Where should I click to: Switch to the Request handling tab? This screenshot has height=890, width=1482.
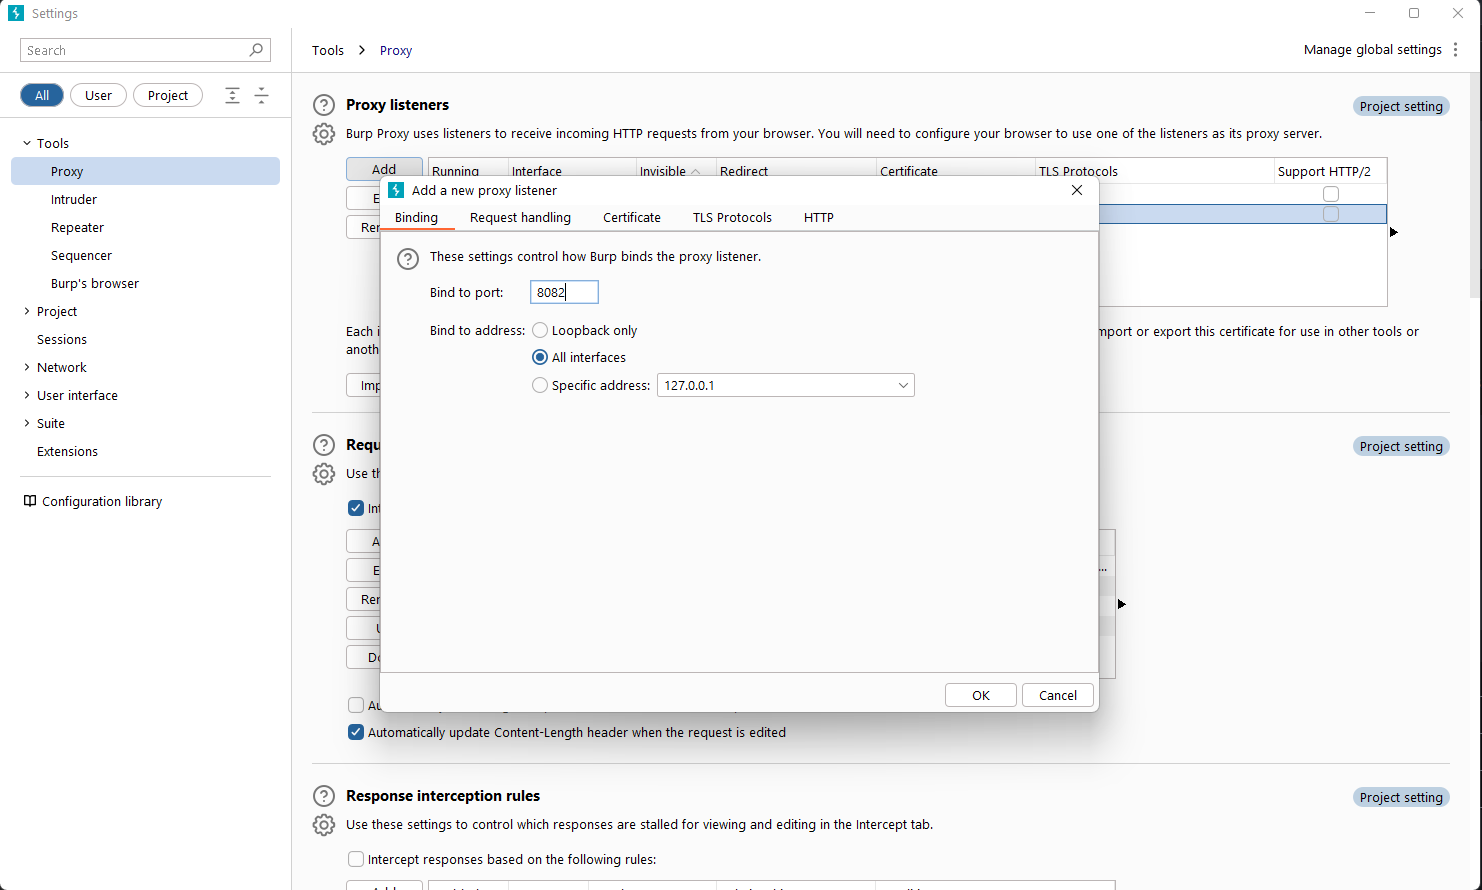pyautogui.click(x=520, y=217)
